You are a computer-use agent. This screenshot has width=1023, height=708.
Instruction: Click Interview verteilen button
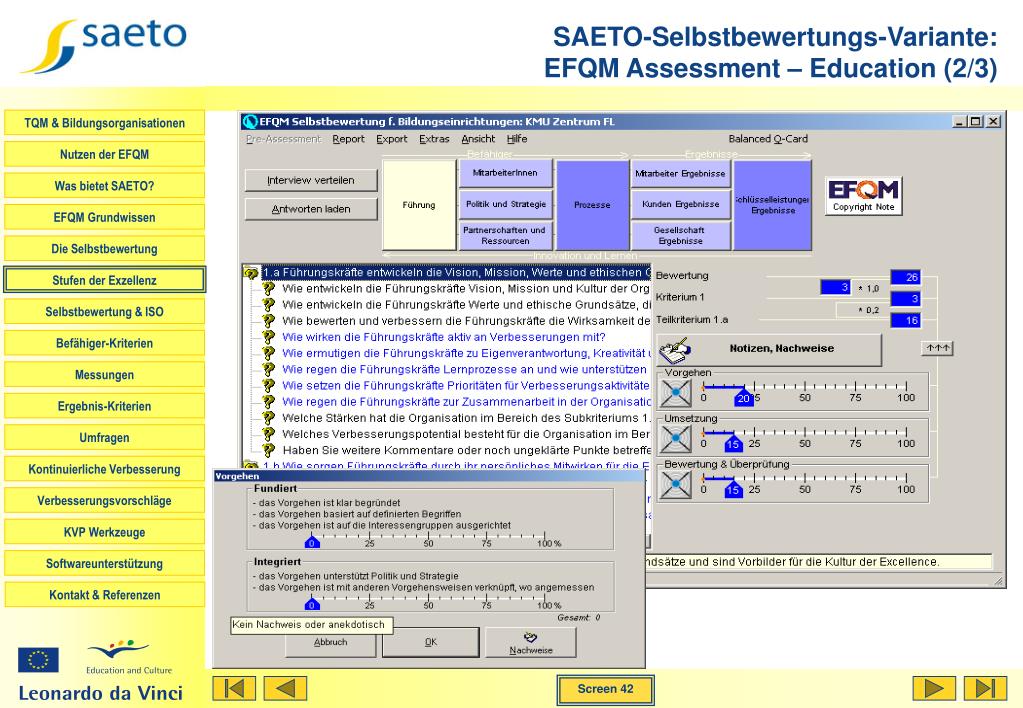311,180
